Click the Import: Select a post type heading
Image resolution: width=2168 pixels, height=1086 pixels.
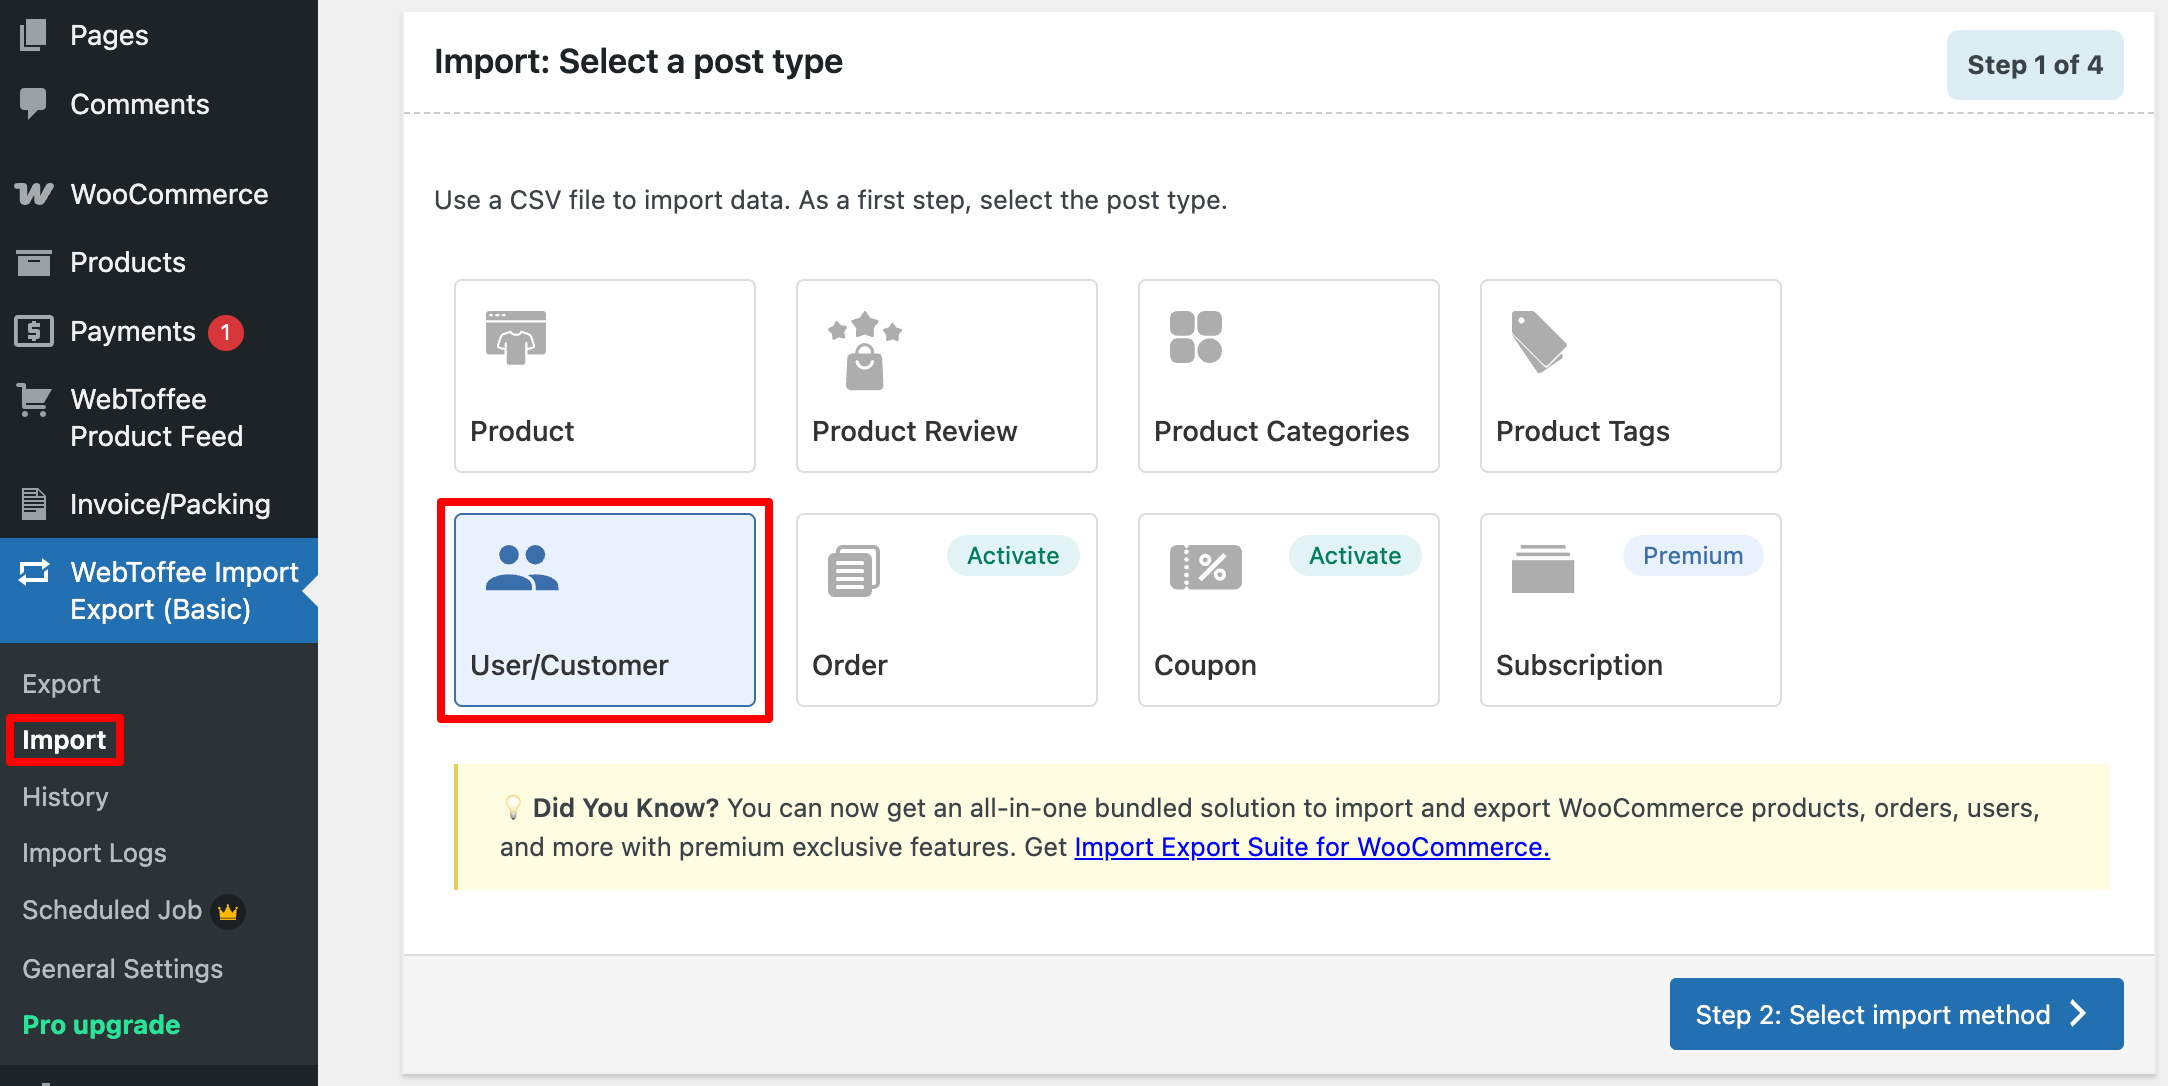638,62
